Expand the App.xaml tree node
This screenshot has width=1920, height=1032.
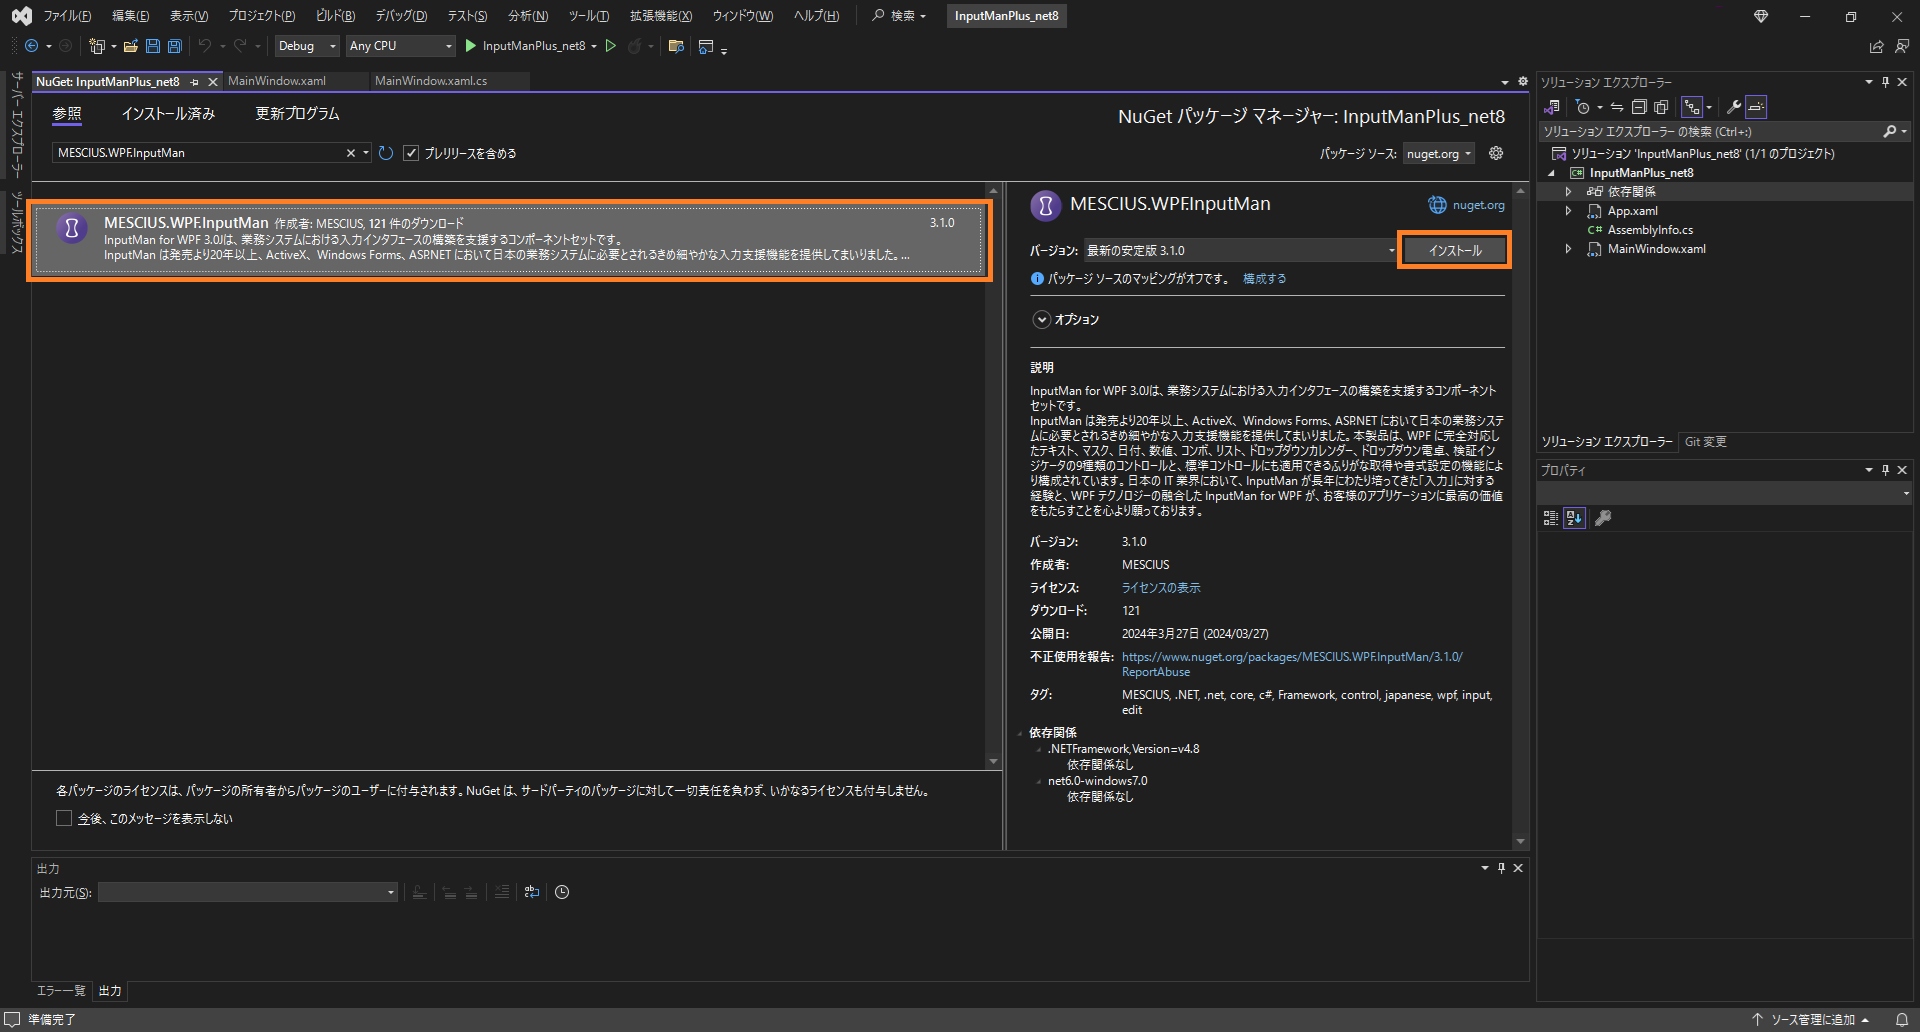1568,211
